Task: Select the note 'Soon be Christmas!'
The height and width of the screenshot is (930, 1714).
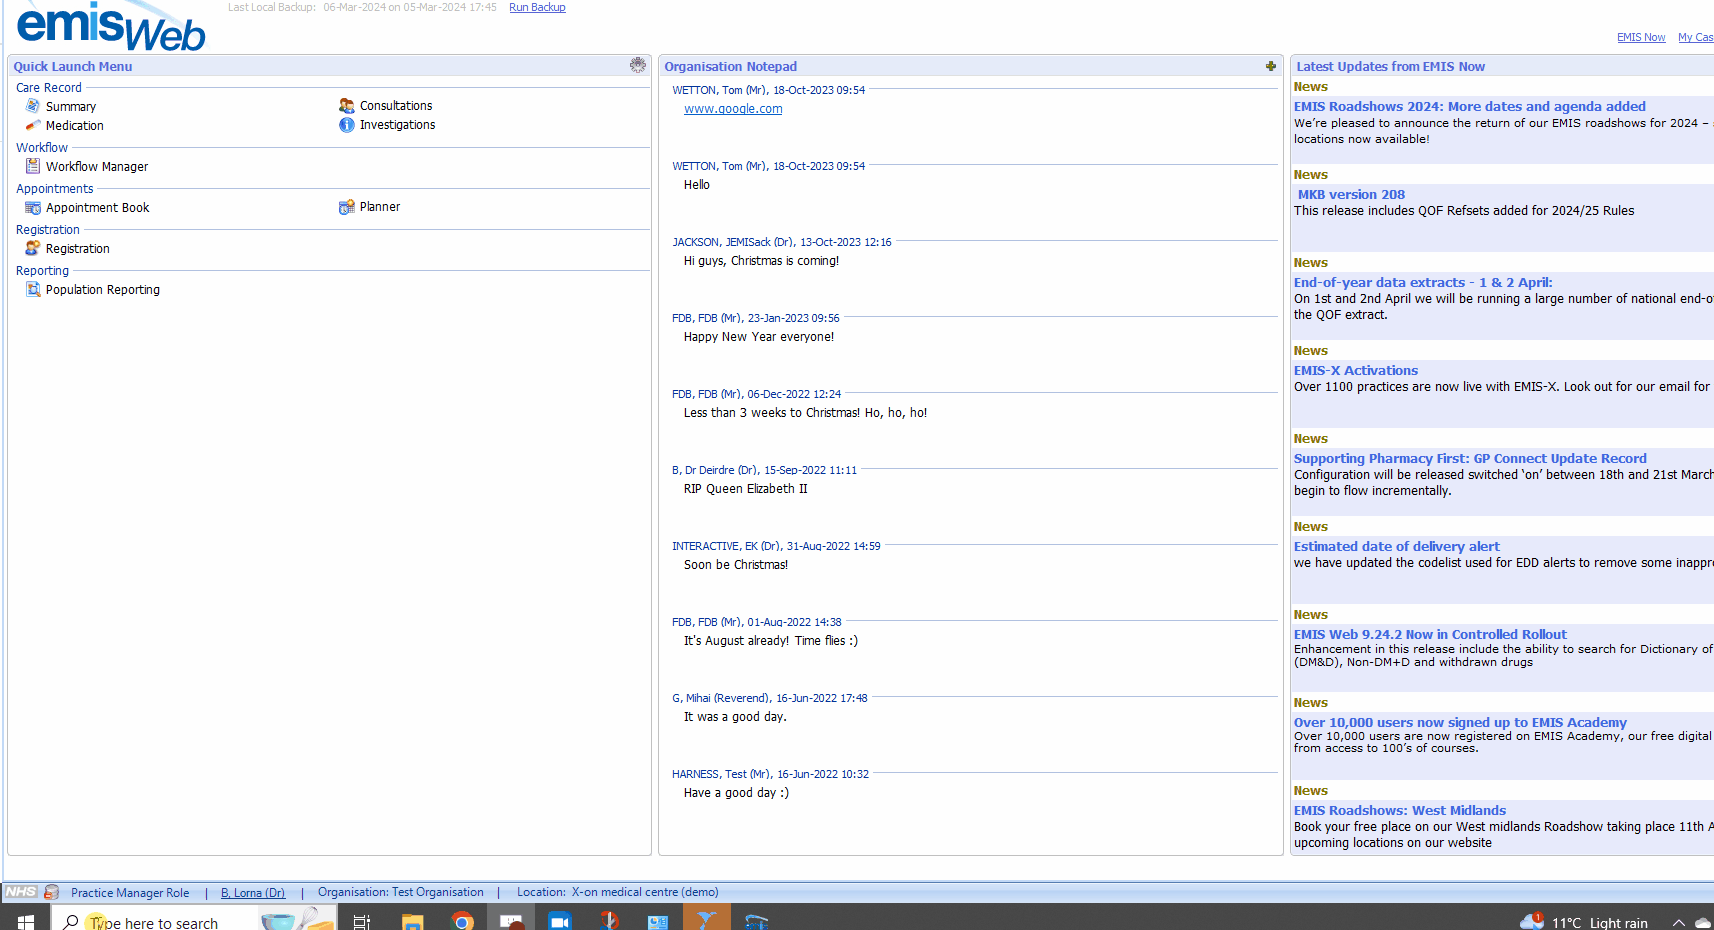Action: coord(736,565)
